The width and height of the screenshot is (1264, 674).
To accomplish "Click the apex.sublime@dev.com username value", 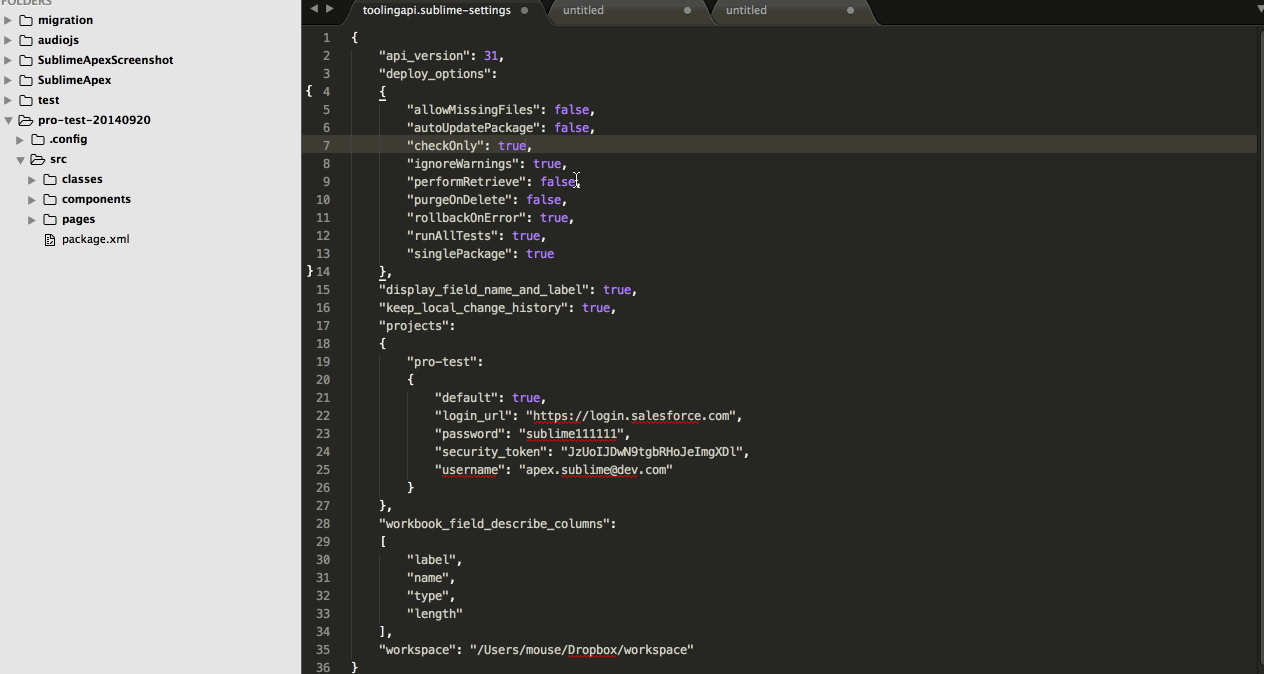I will [596, 470].
